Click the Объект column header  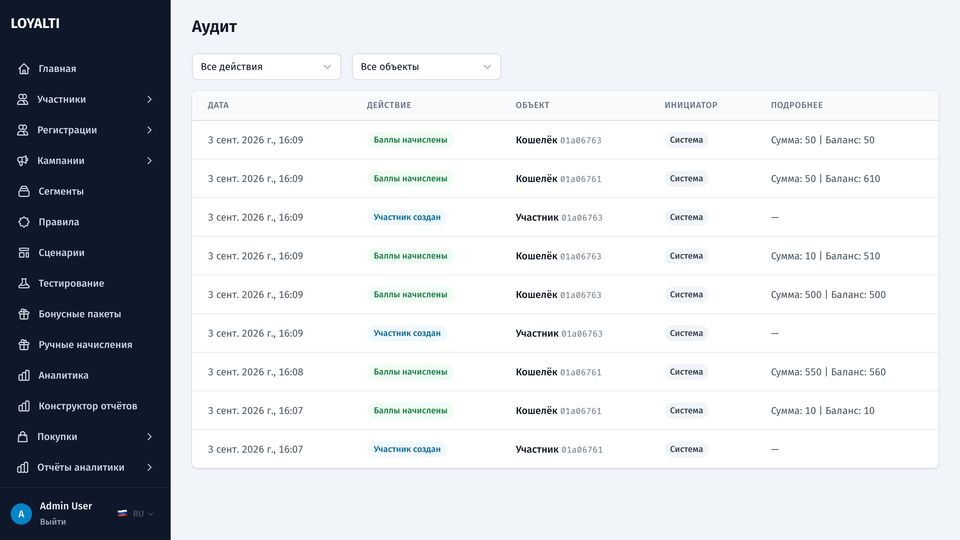[532, 105]
